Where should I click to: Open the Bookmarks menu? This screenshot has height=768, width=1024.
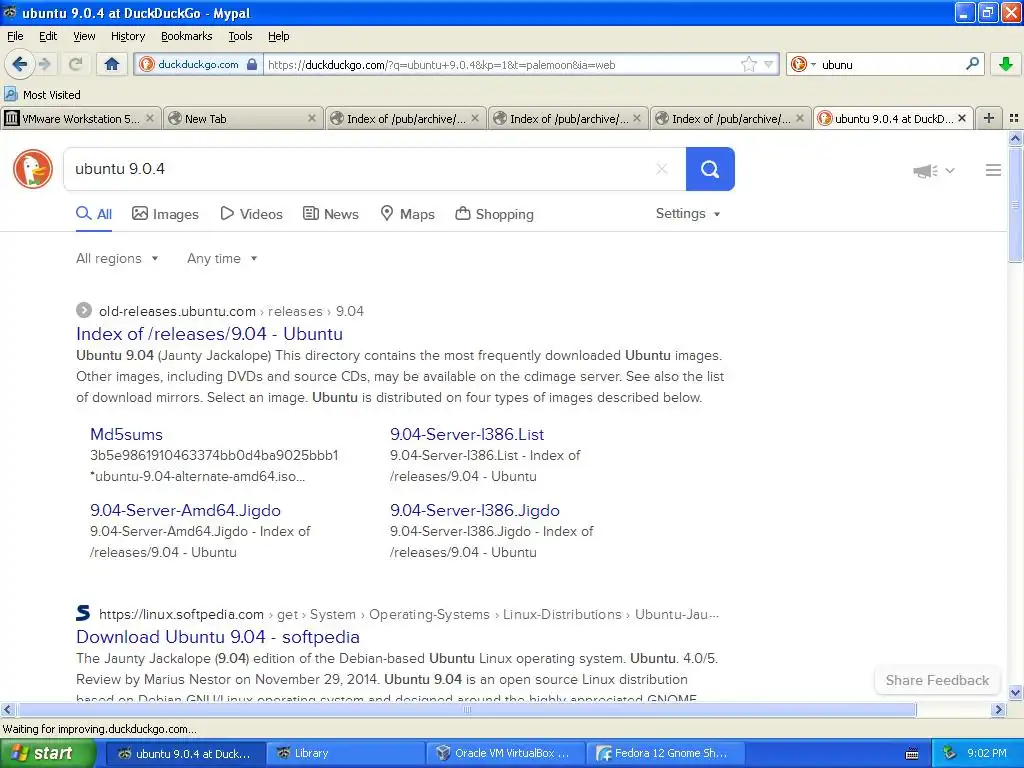(x=186, y=36)
